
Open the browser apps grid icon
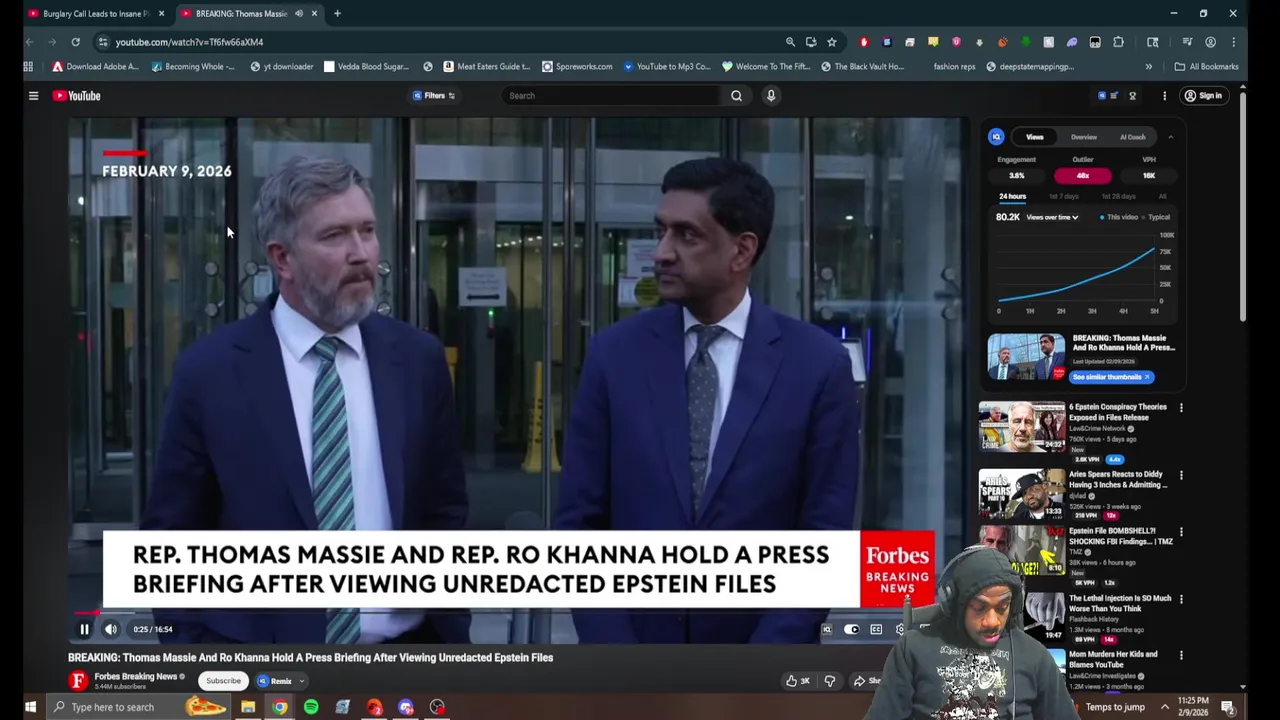(x=28, y=67)
